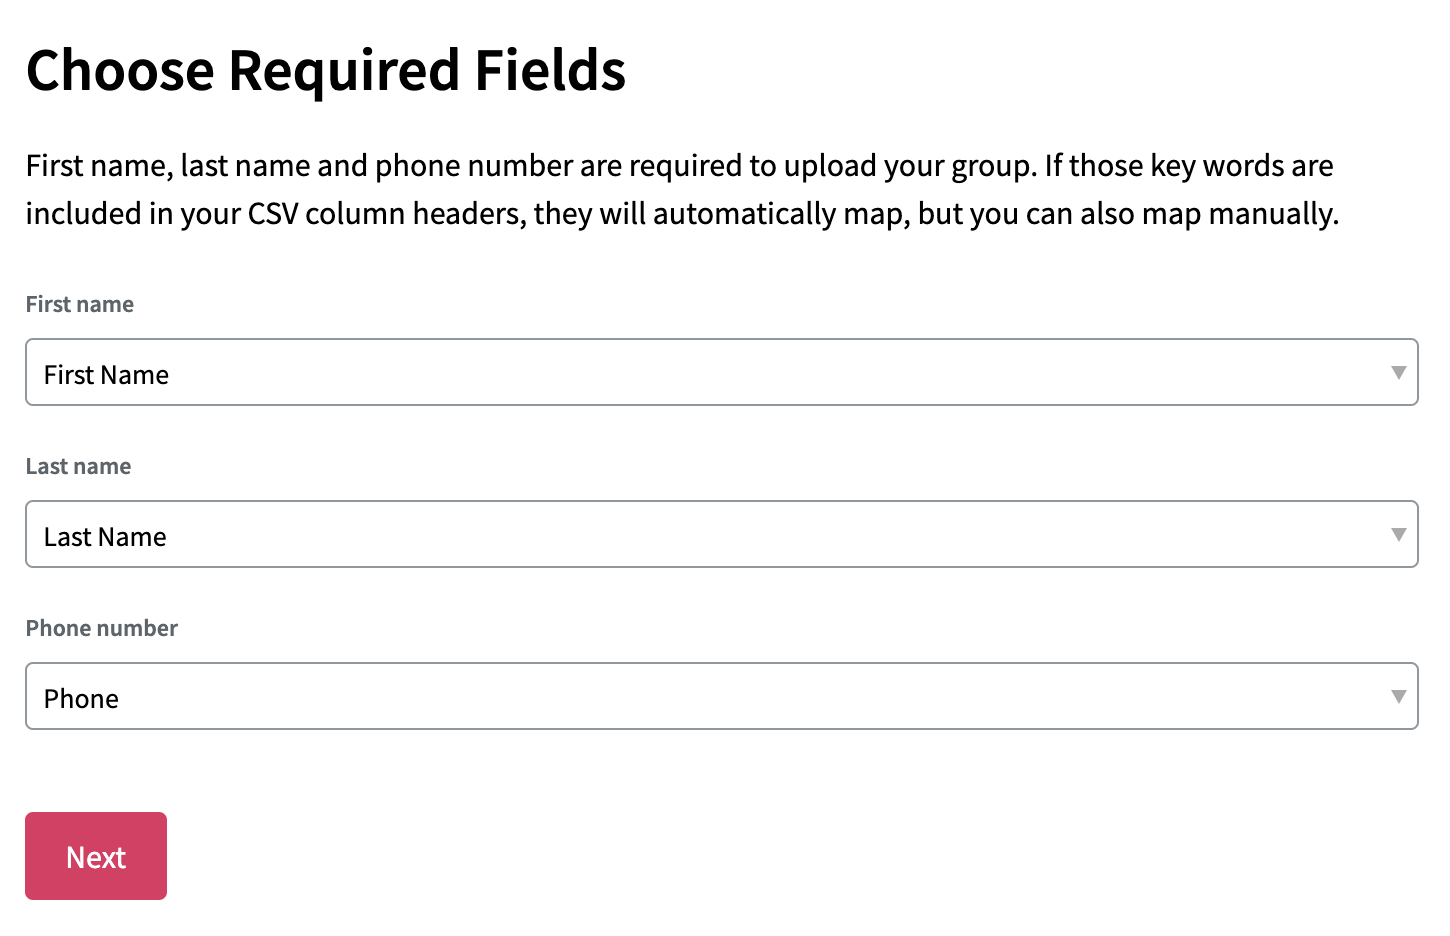This screenshot has width=1450, height=936.
Task: Click the Choose Required Fields heading
Action: tap(326, 70)
